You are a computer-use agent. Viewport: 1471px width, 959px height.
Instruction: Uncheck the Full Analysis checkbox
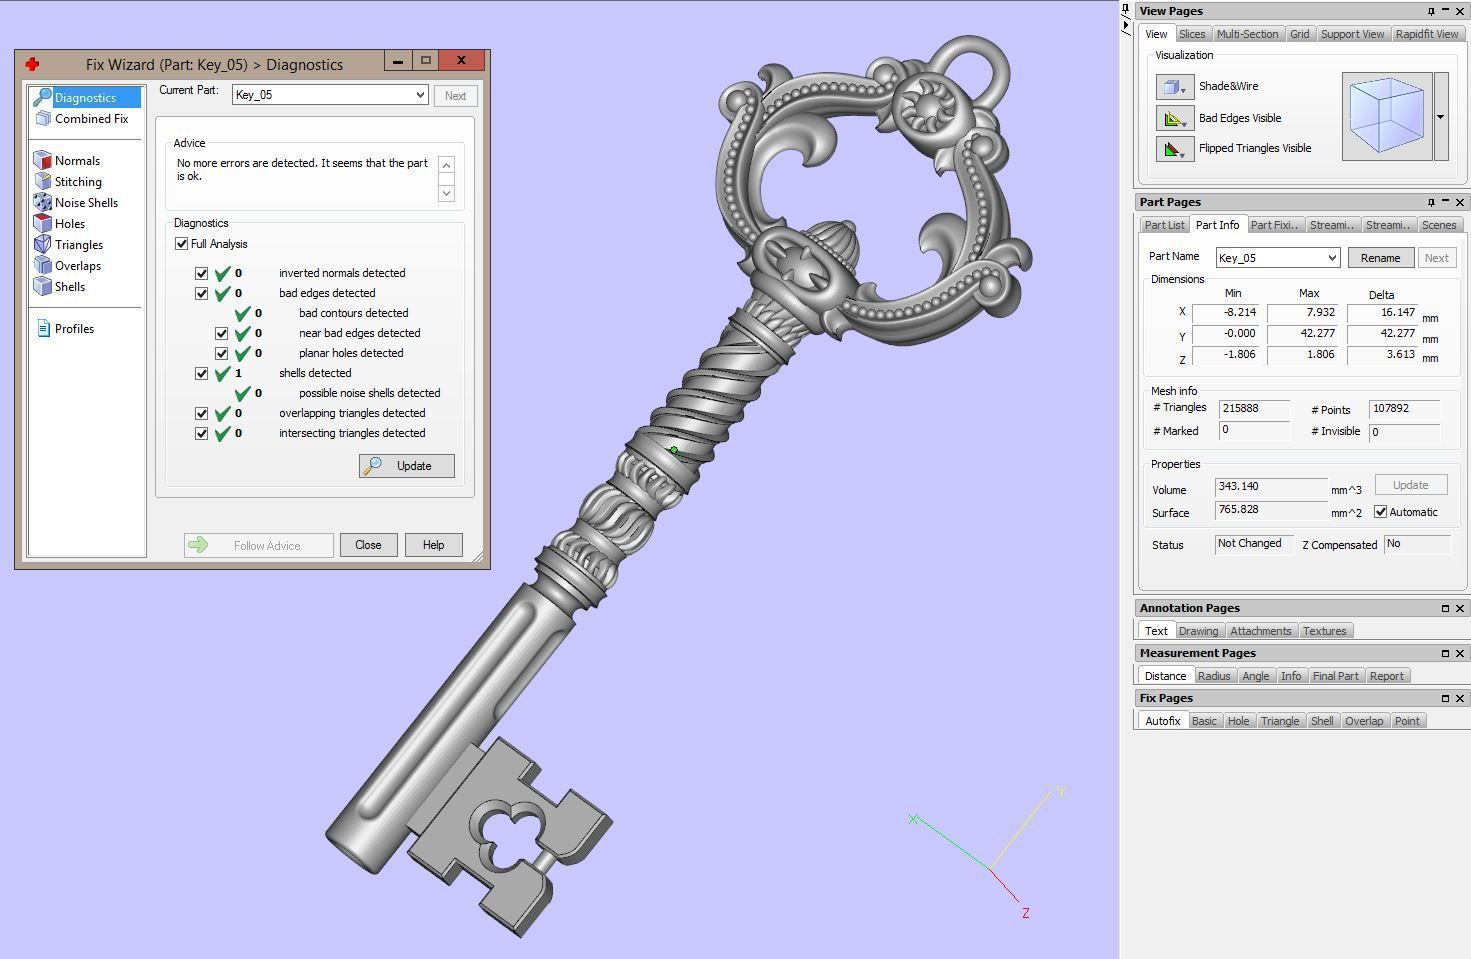(182, 244)
